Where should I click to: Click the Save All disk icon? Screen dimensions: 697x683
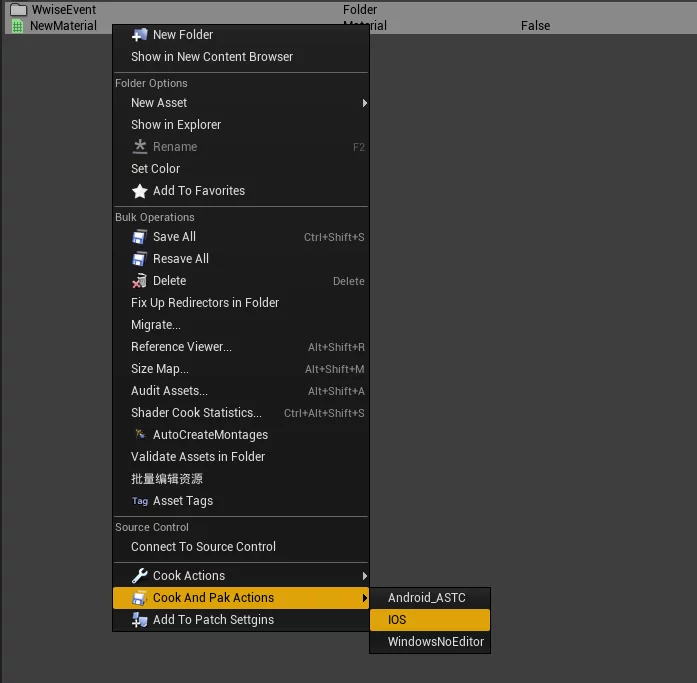pos(140,237)
